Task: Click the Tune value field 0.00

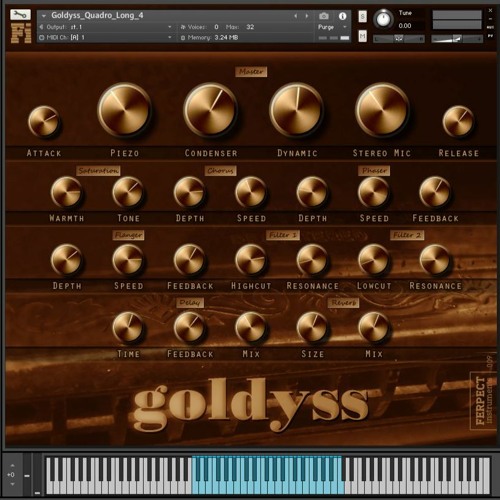Action: pyautogui.click(x=405, y=26)
